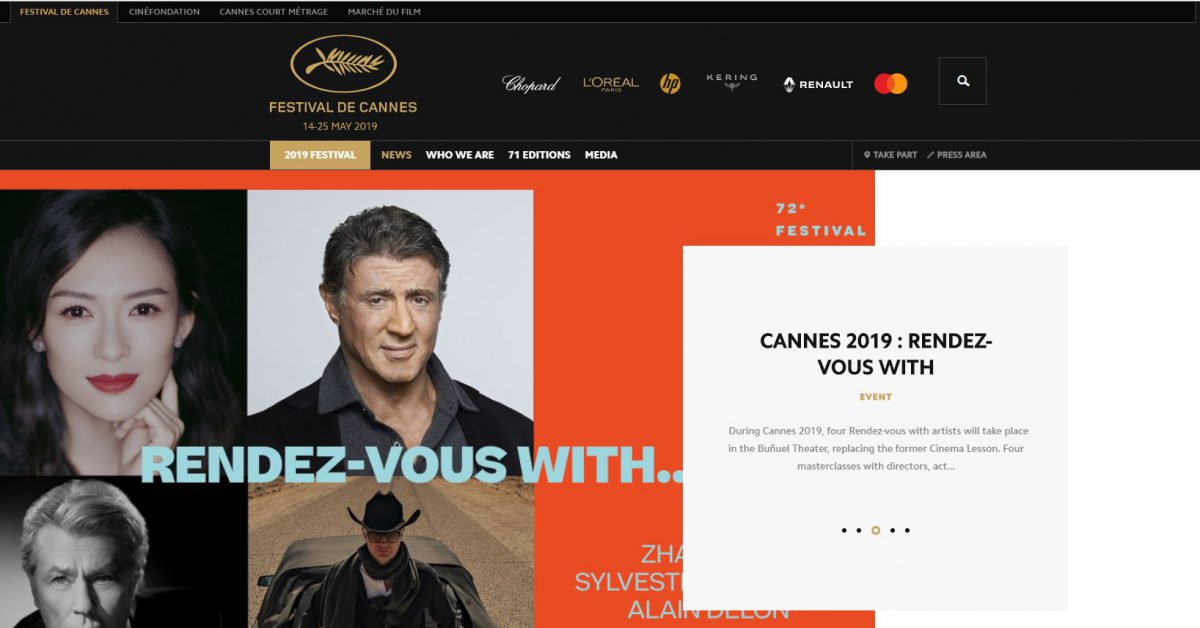Click the Mastercard sponsor logo
Screen dimensions: 1200x628
pyautogui.click(x=891, y=84)
